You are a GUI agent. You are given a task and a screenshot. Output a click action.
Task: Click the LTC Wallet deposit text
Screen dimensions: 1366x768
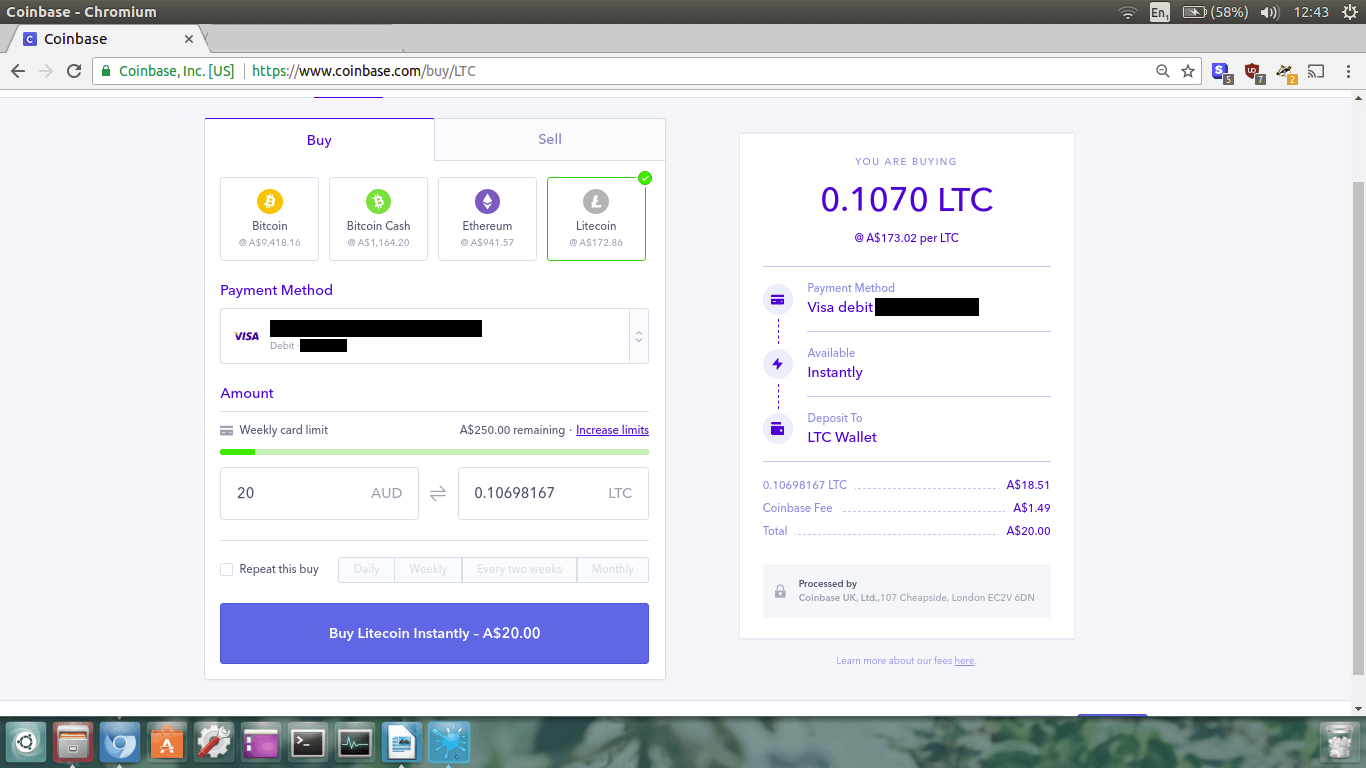(842, 437)
